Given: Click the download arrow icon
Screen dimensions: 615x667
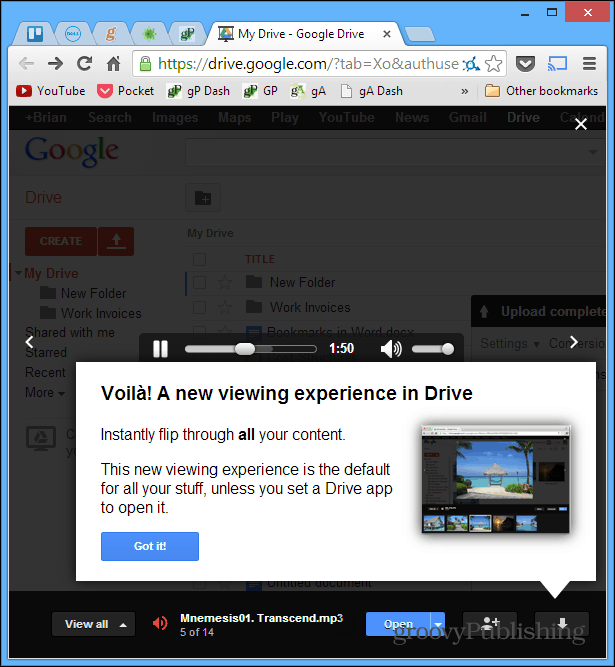Looking at the screenshot, I should click(x=562, y=624).
